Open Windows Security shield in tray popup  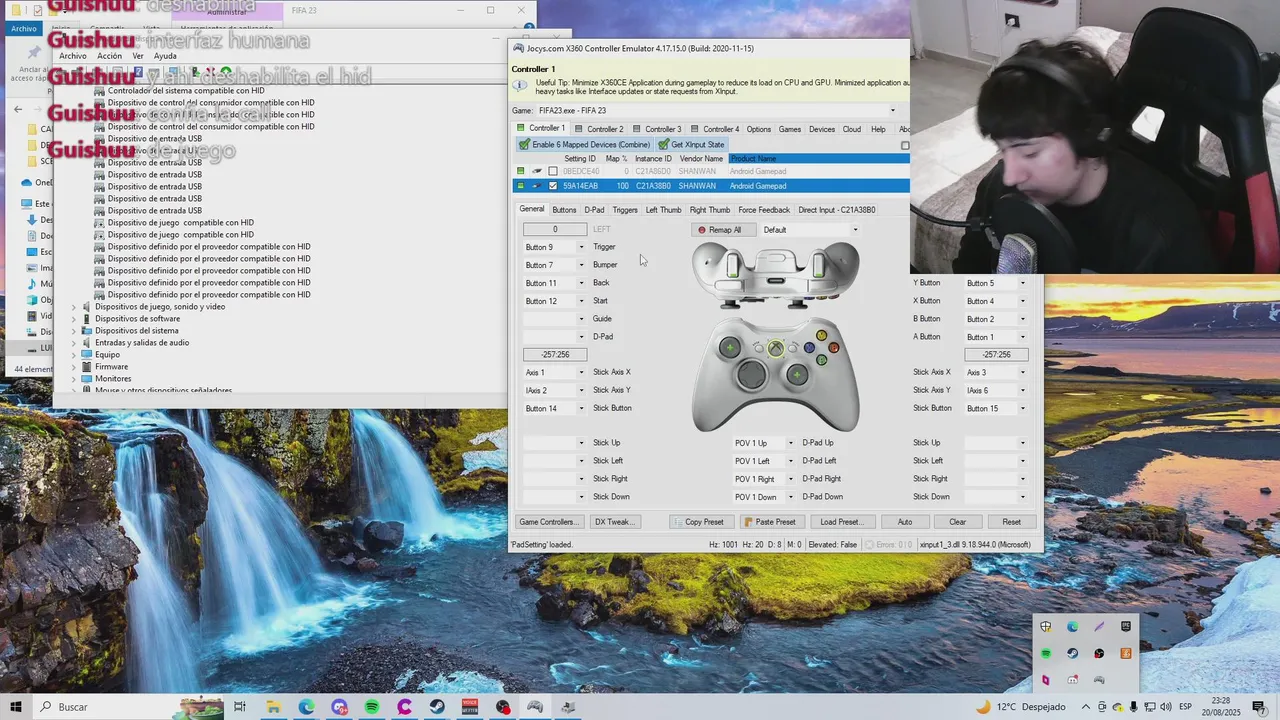(x=1046, y=627)
